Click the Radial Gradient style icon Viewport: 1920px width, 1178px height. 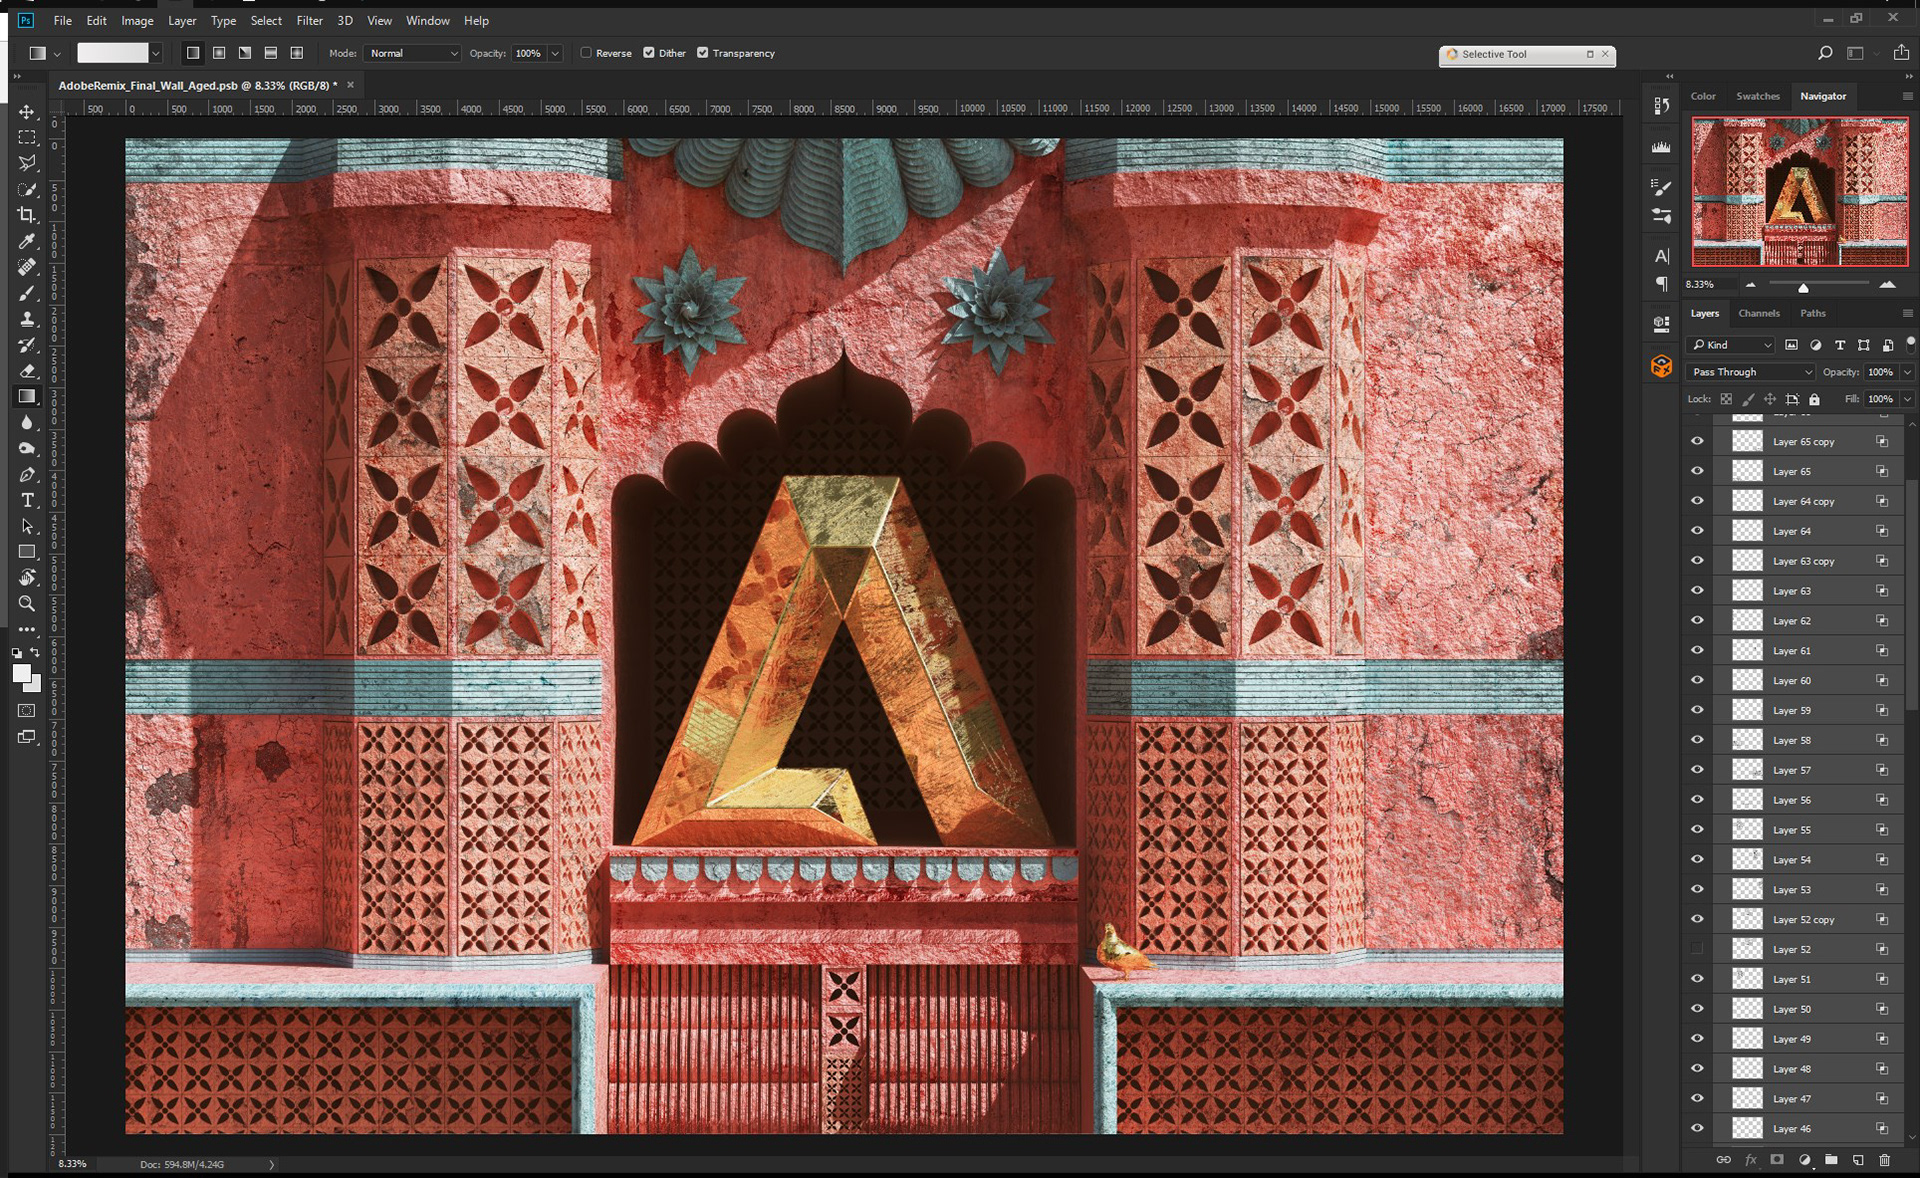pyautogui.click(x=219, y=53)
